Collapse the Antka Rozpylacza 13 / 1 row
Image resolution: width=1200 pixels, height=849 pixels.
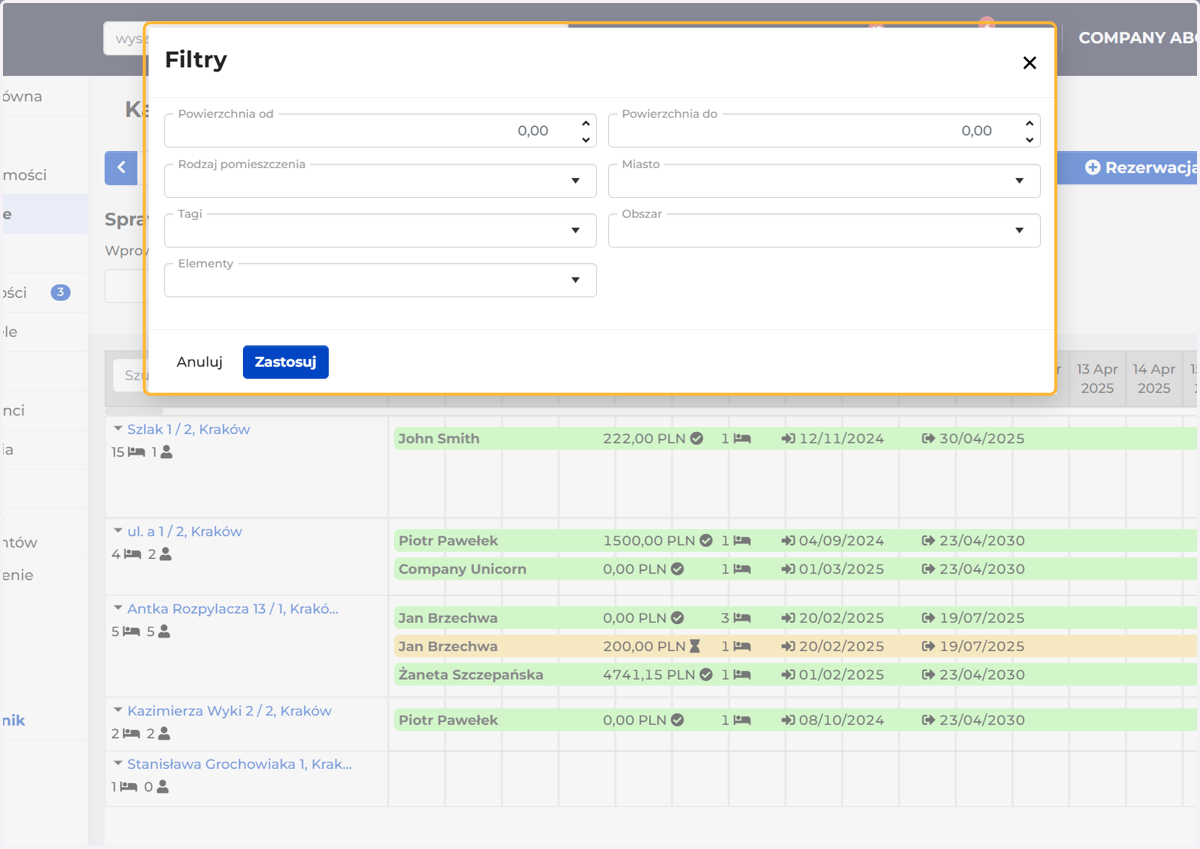(118, 608)
